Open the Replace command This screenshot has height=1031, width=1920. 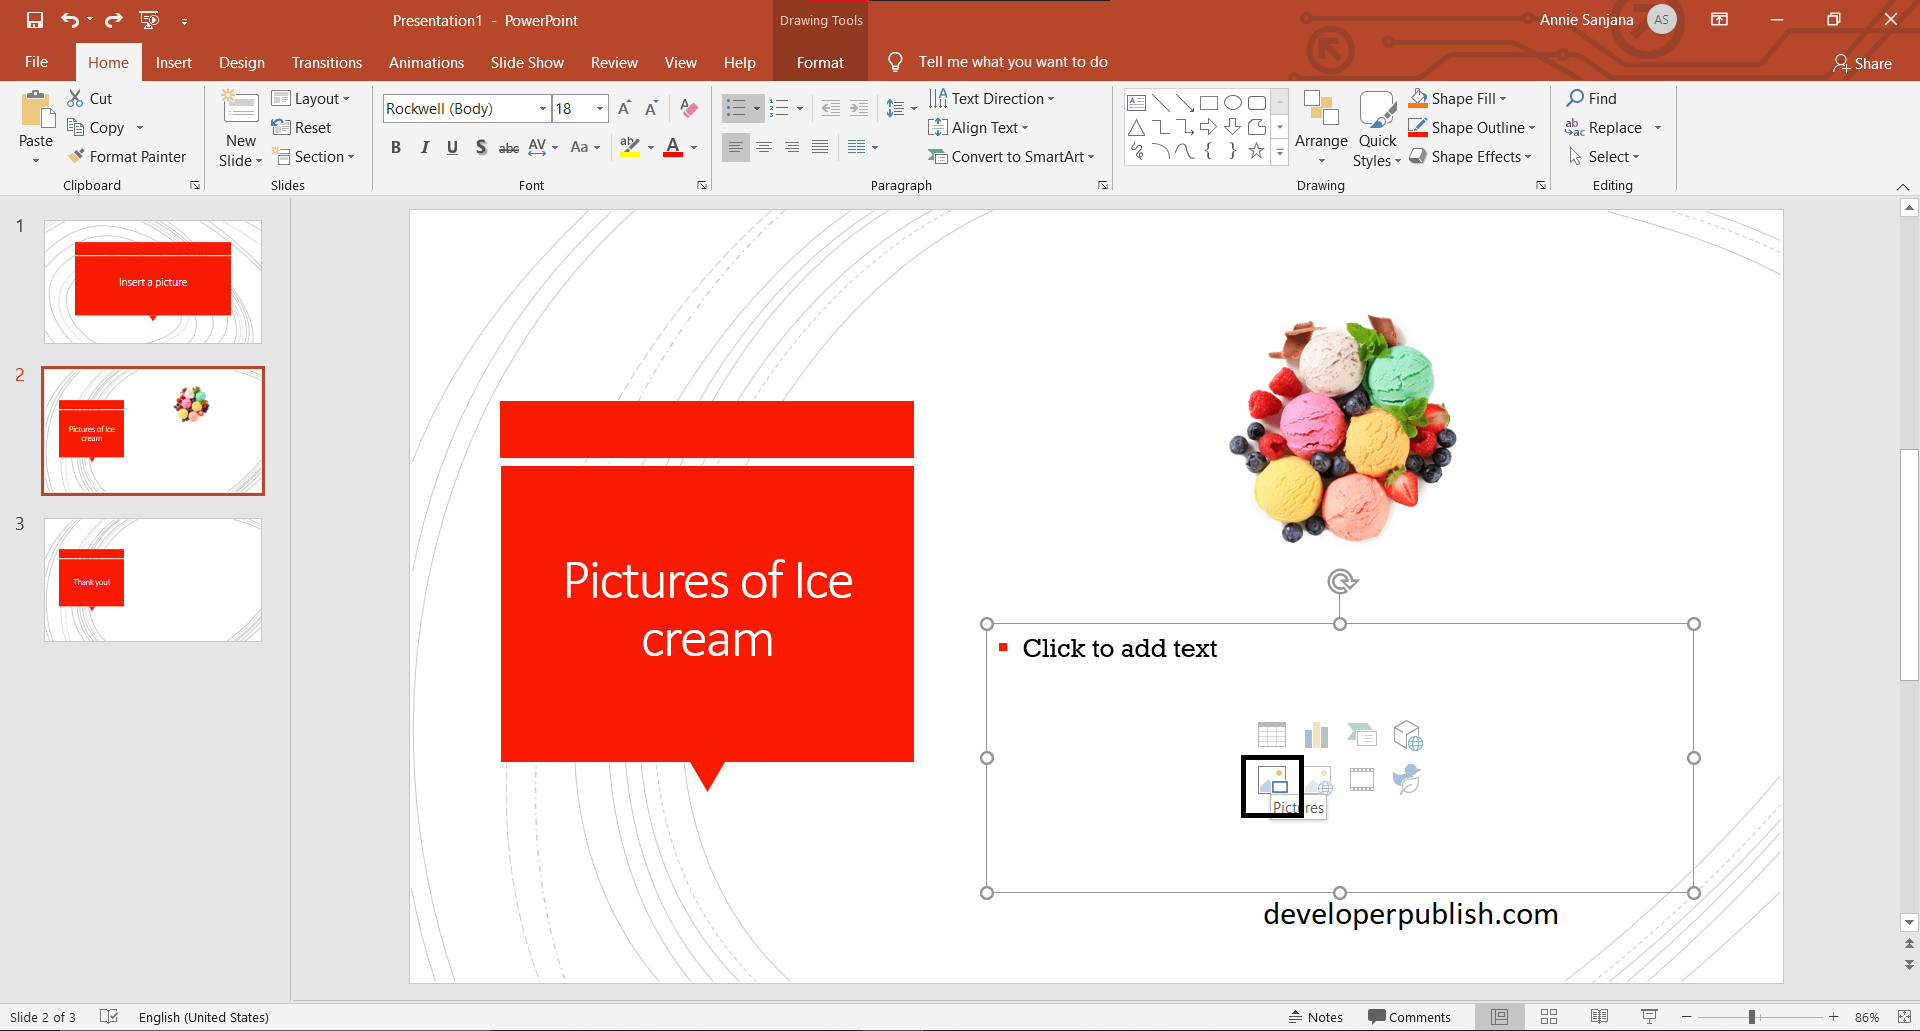pos(1612,128)
